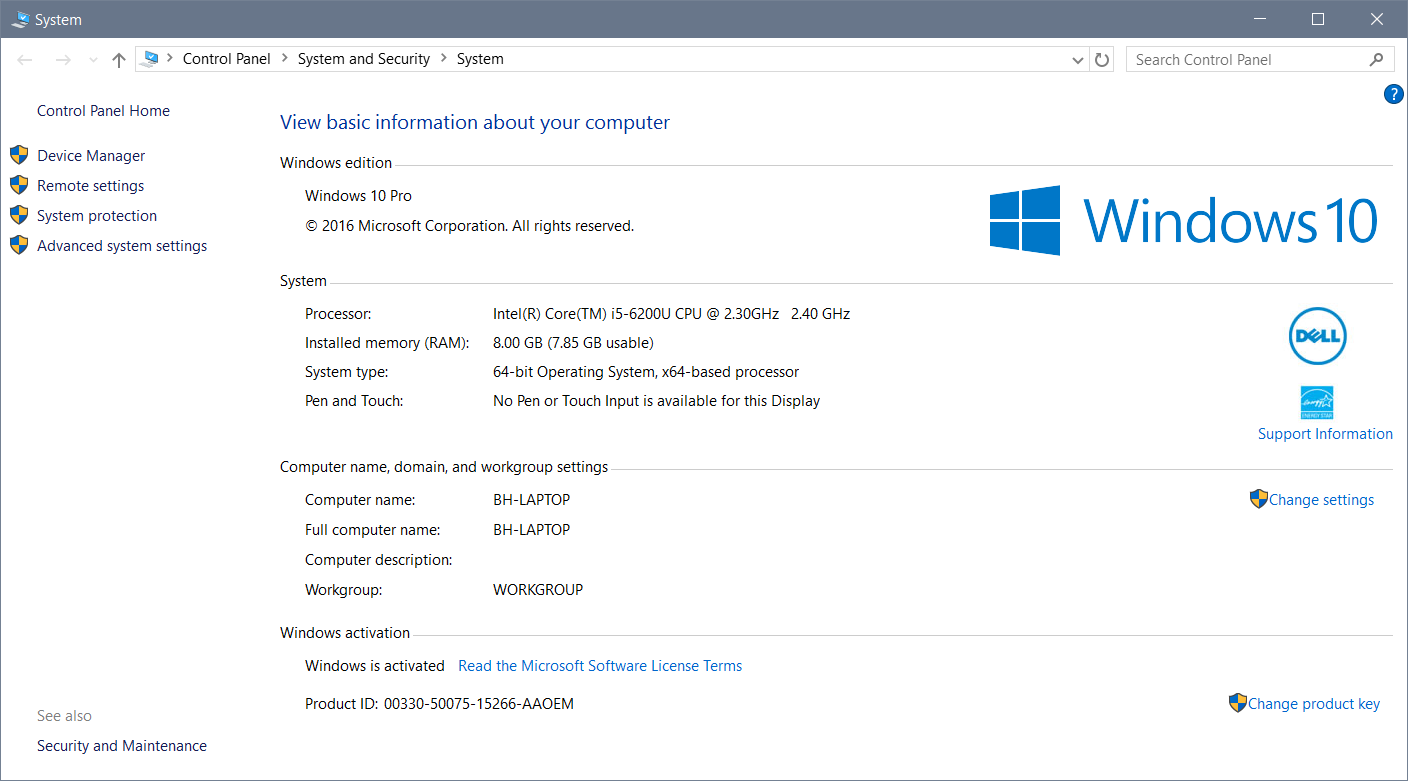Click the Change settings link

coord(1321,499)
